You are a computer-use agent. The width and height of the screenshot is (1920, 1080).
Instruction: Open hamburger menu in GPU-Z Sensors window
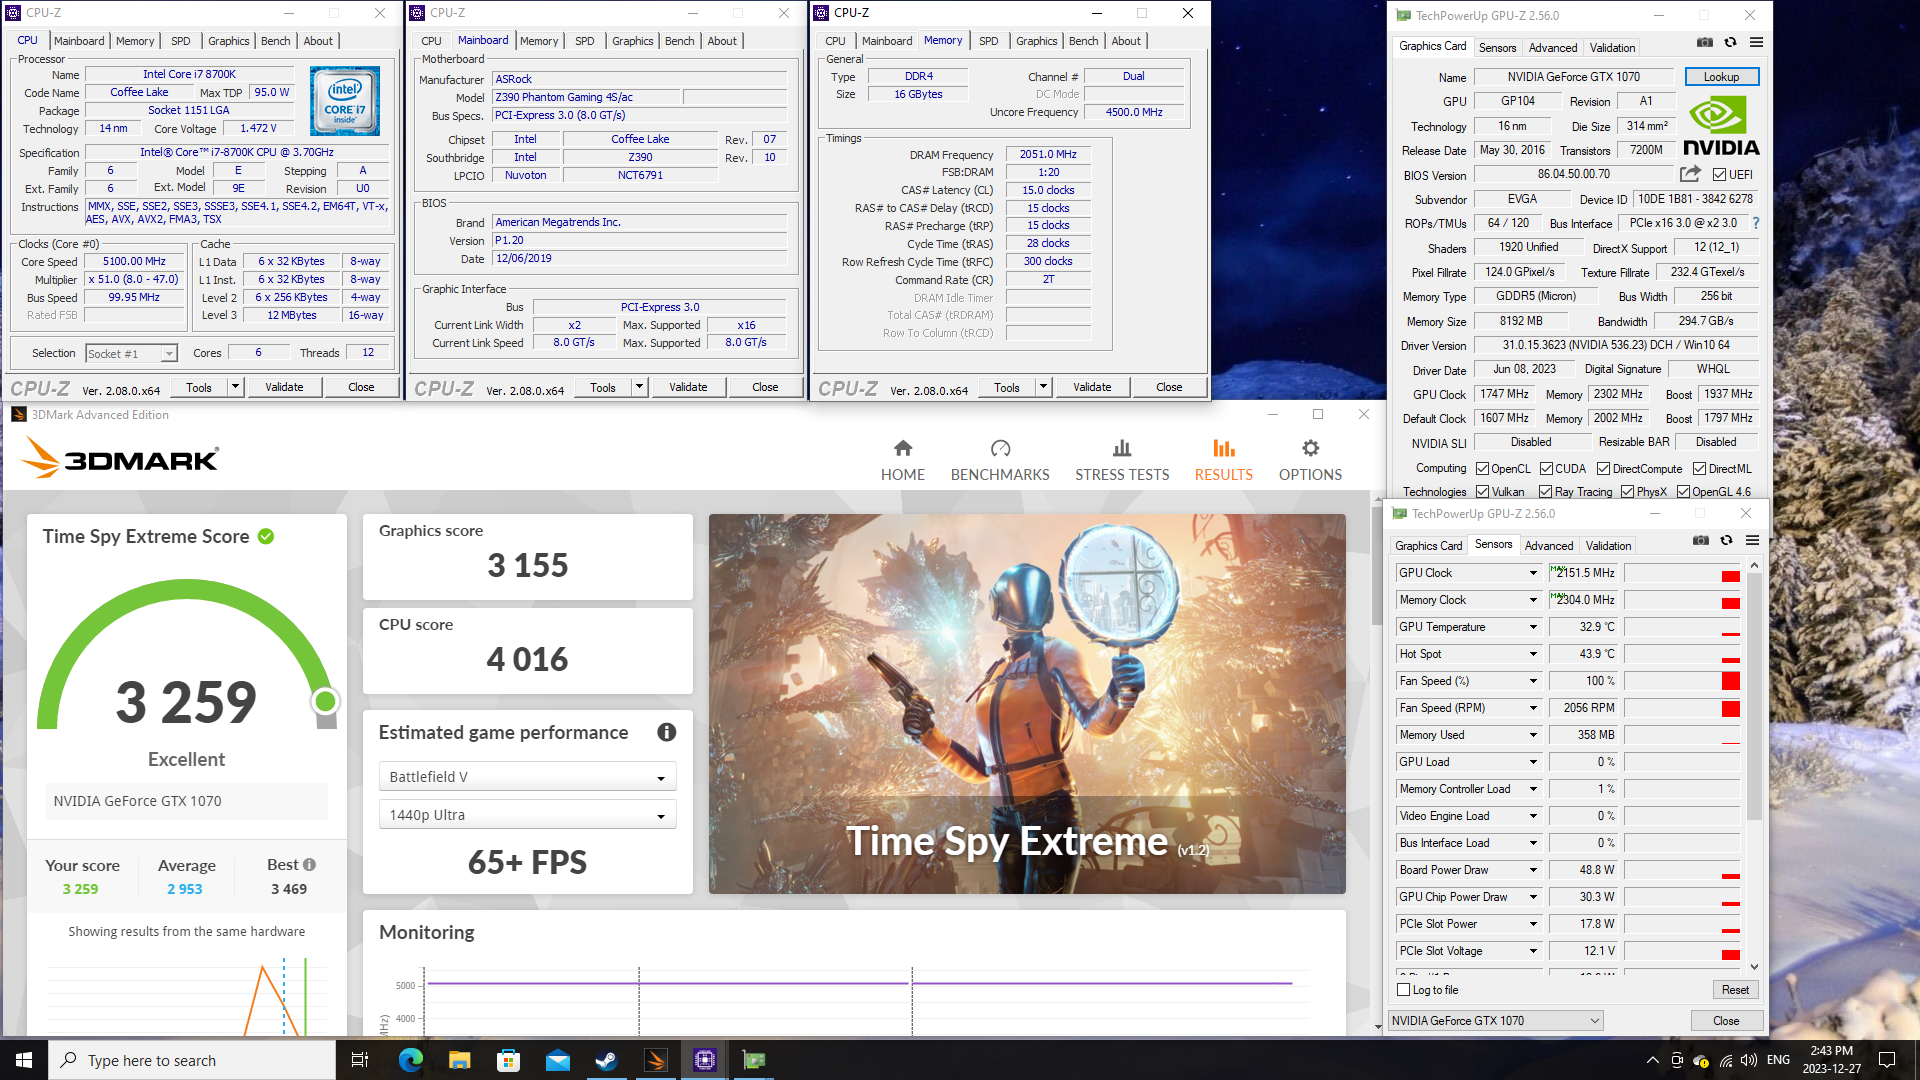[1752, 541]
